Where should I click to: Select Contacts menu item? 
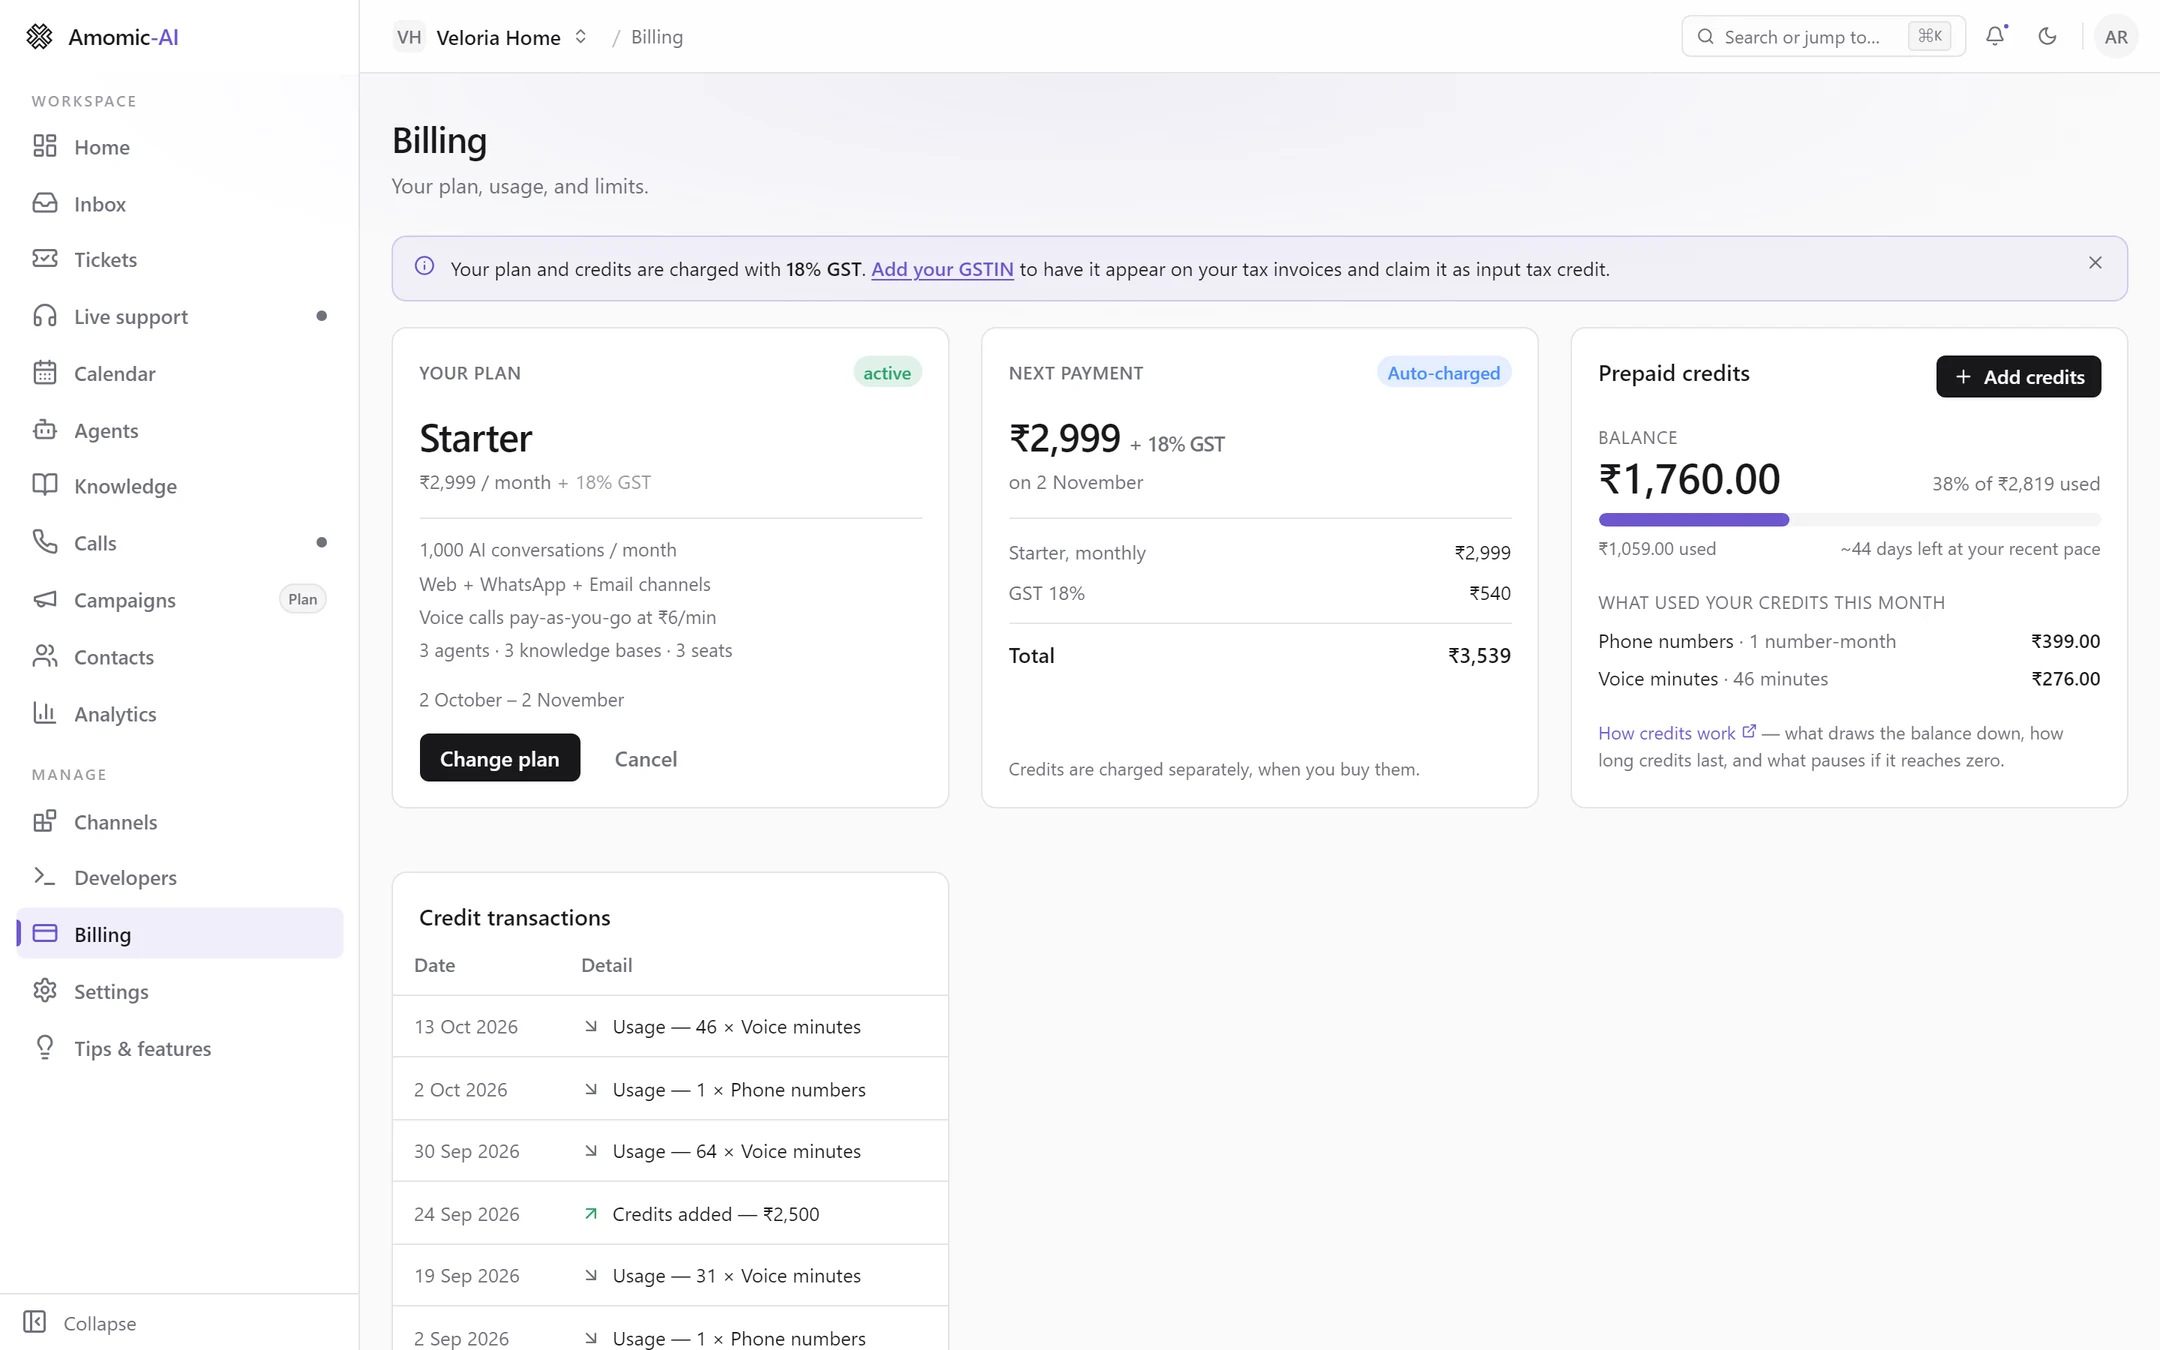click(x=180, y=656)
